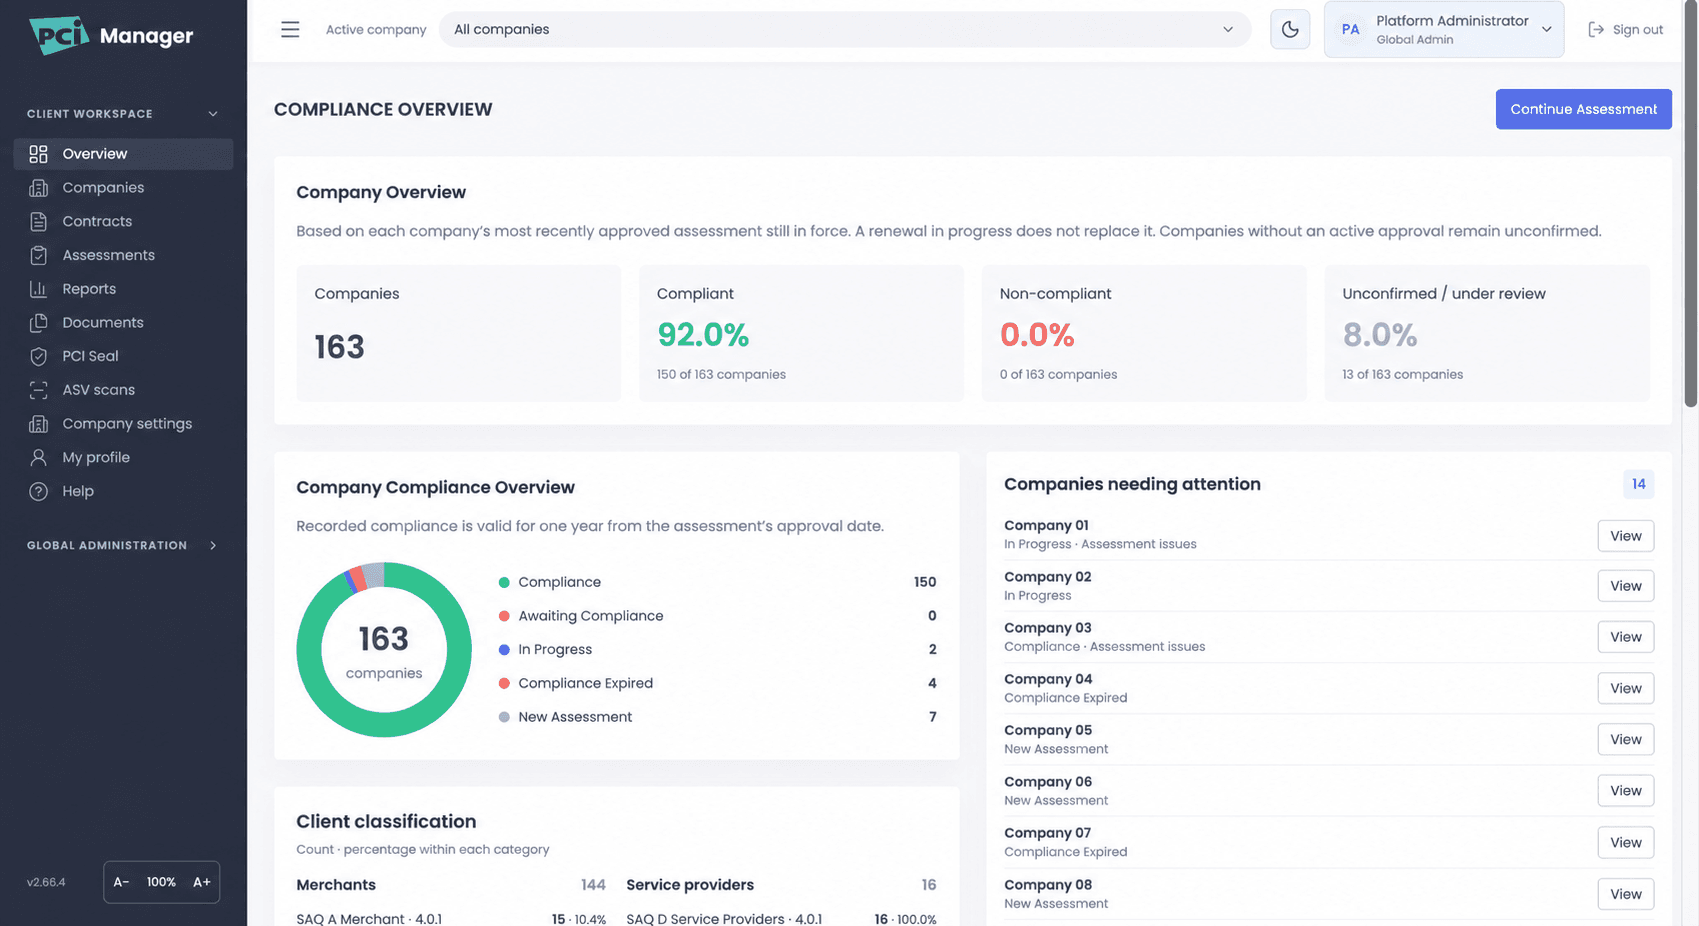This screenshot has width=1699, height=926.
Task: Click the Sign out arrow icon
Action: [x=1596, y=30]
